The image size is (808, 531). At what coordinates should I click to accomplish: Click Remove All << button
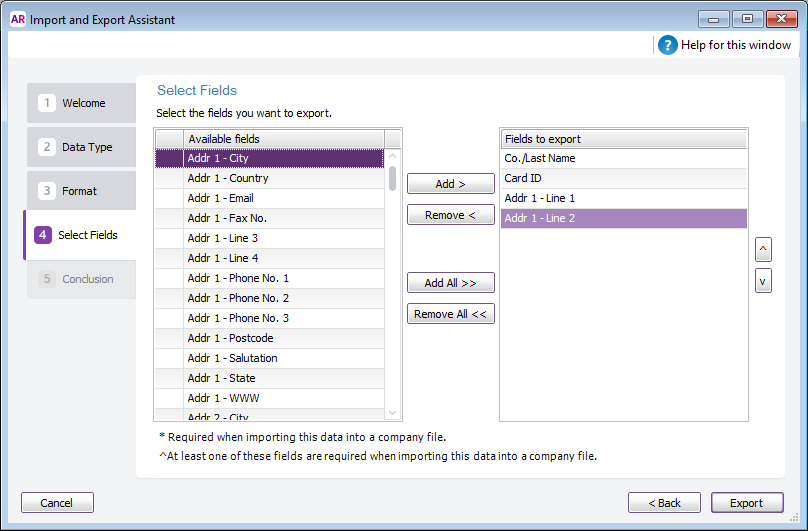(450, 314)
